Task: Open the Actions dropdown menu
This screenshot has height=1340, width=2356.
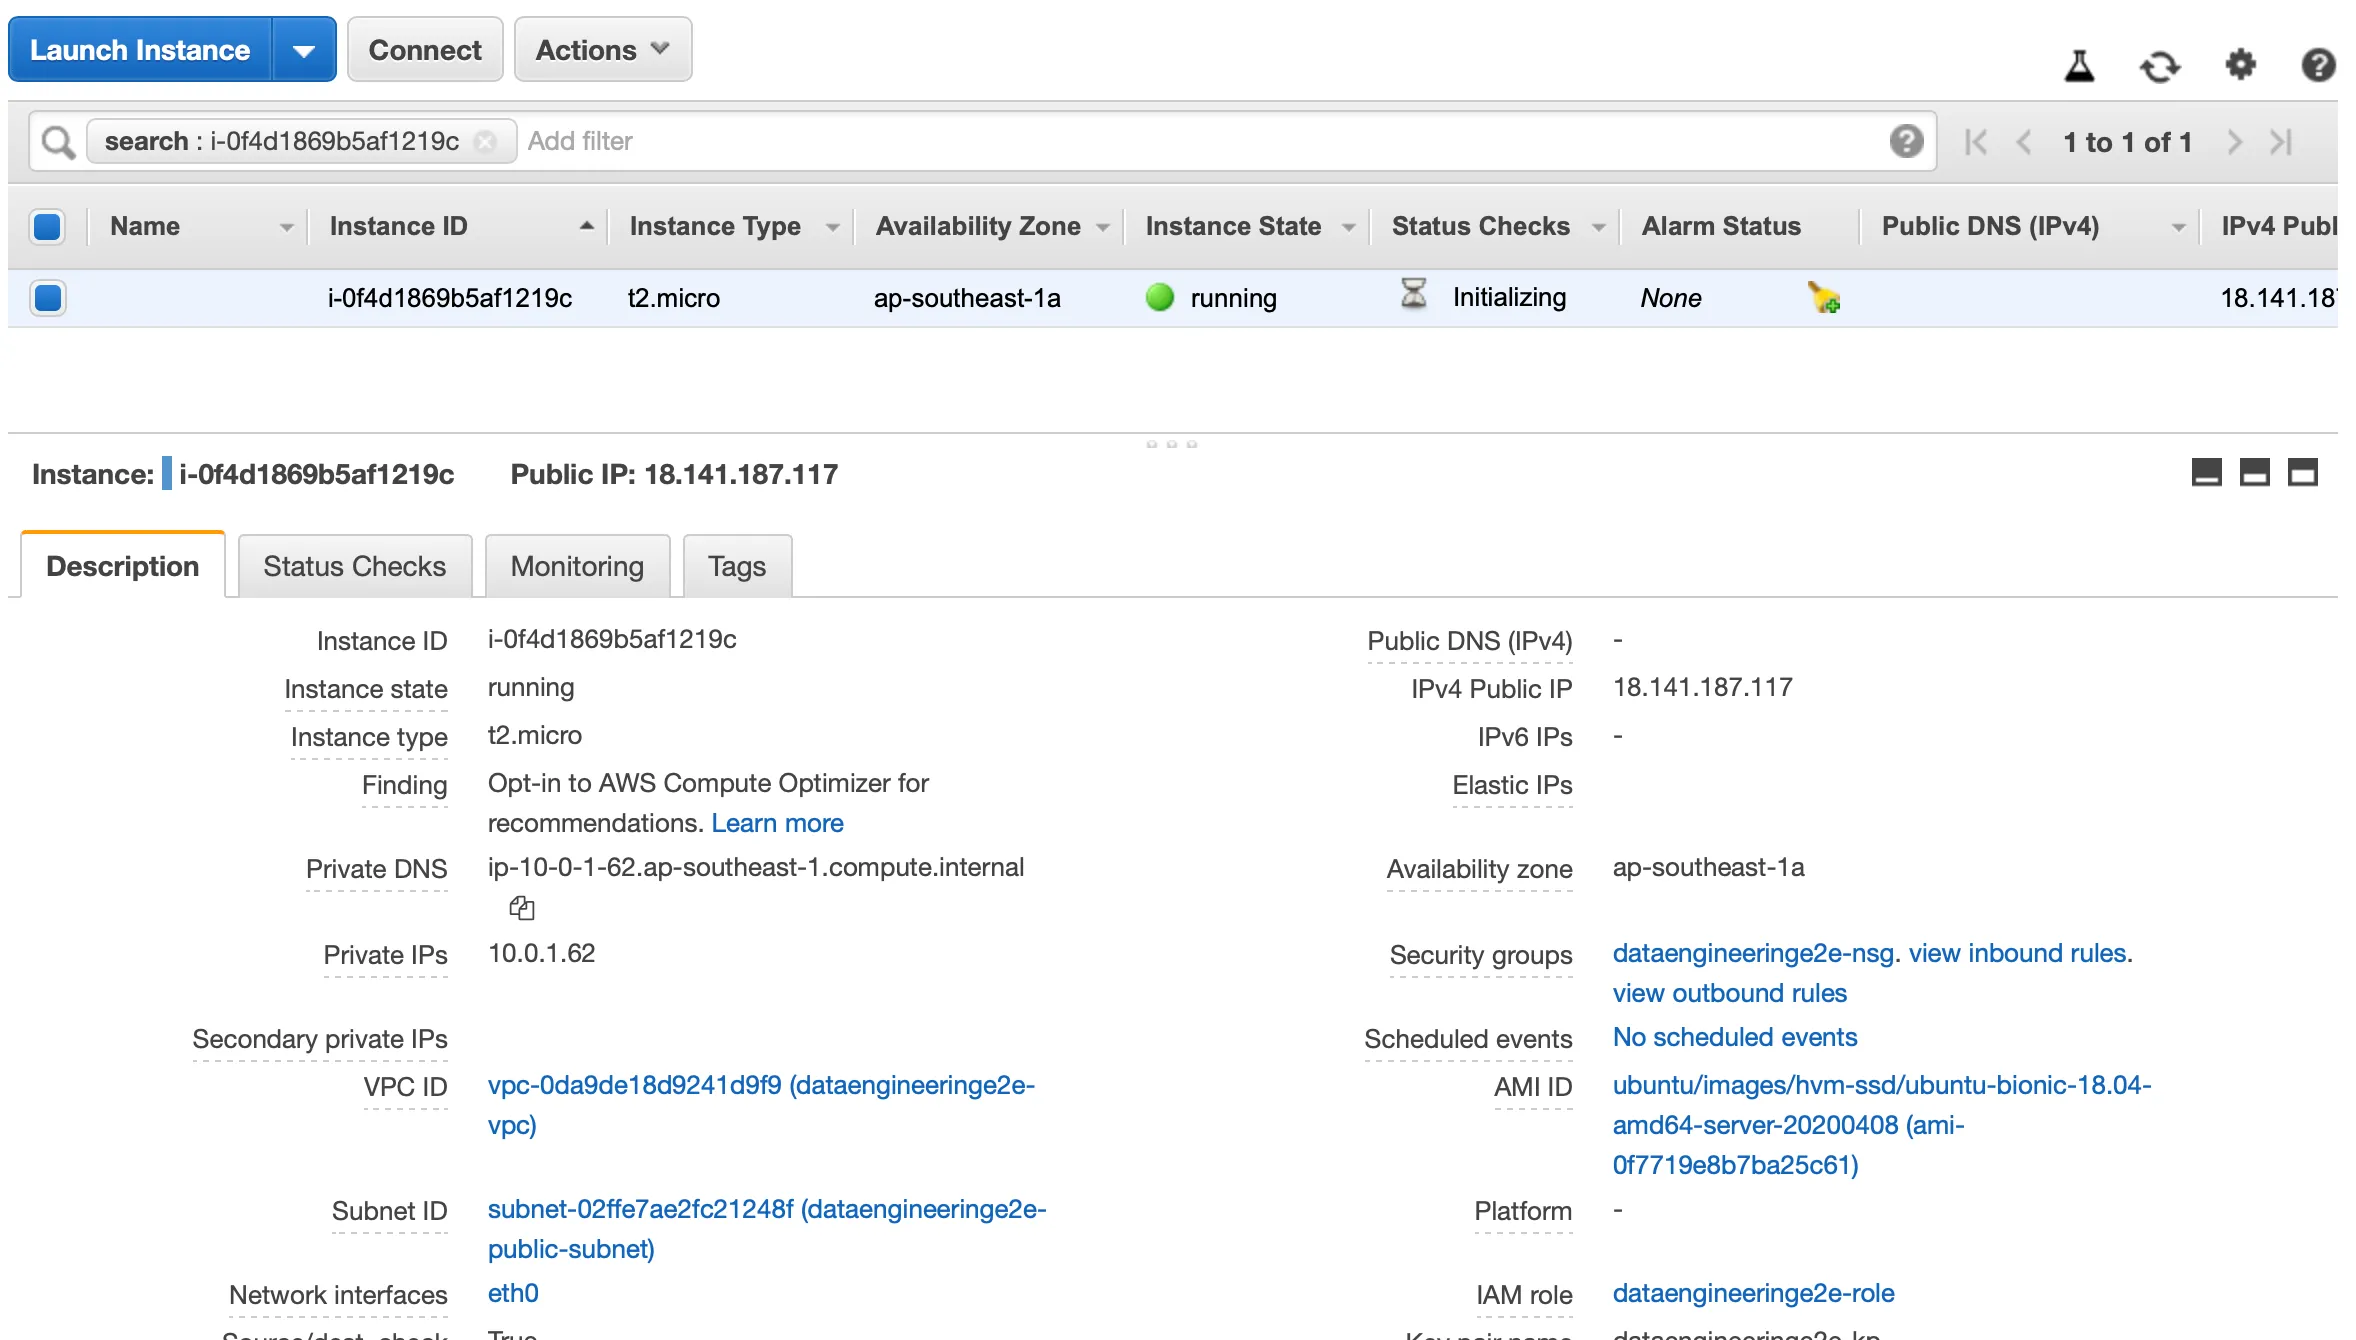Action: tap(603, 49)
